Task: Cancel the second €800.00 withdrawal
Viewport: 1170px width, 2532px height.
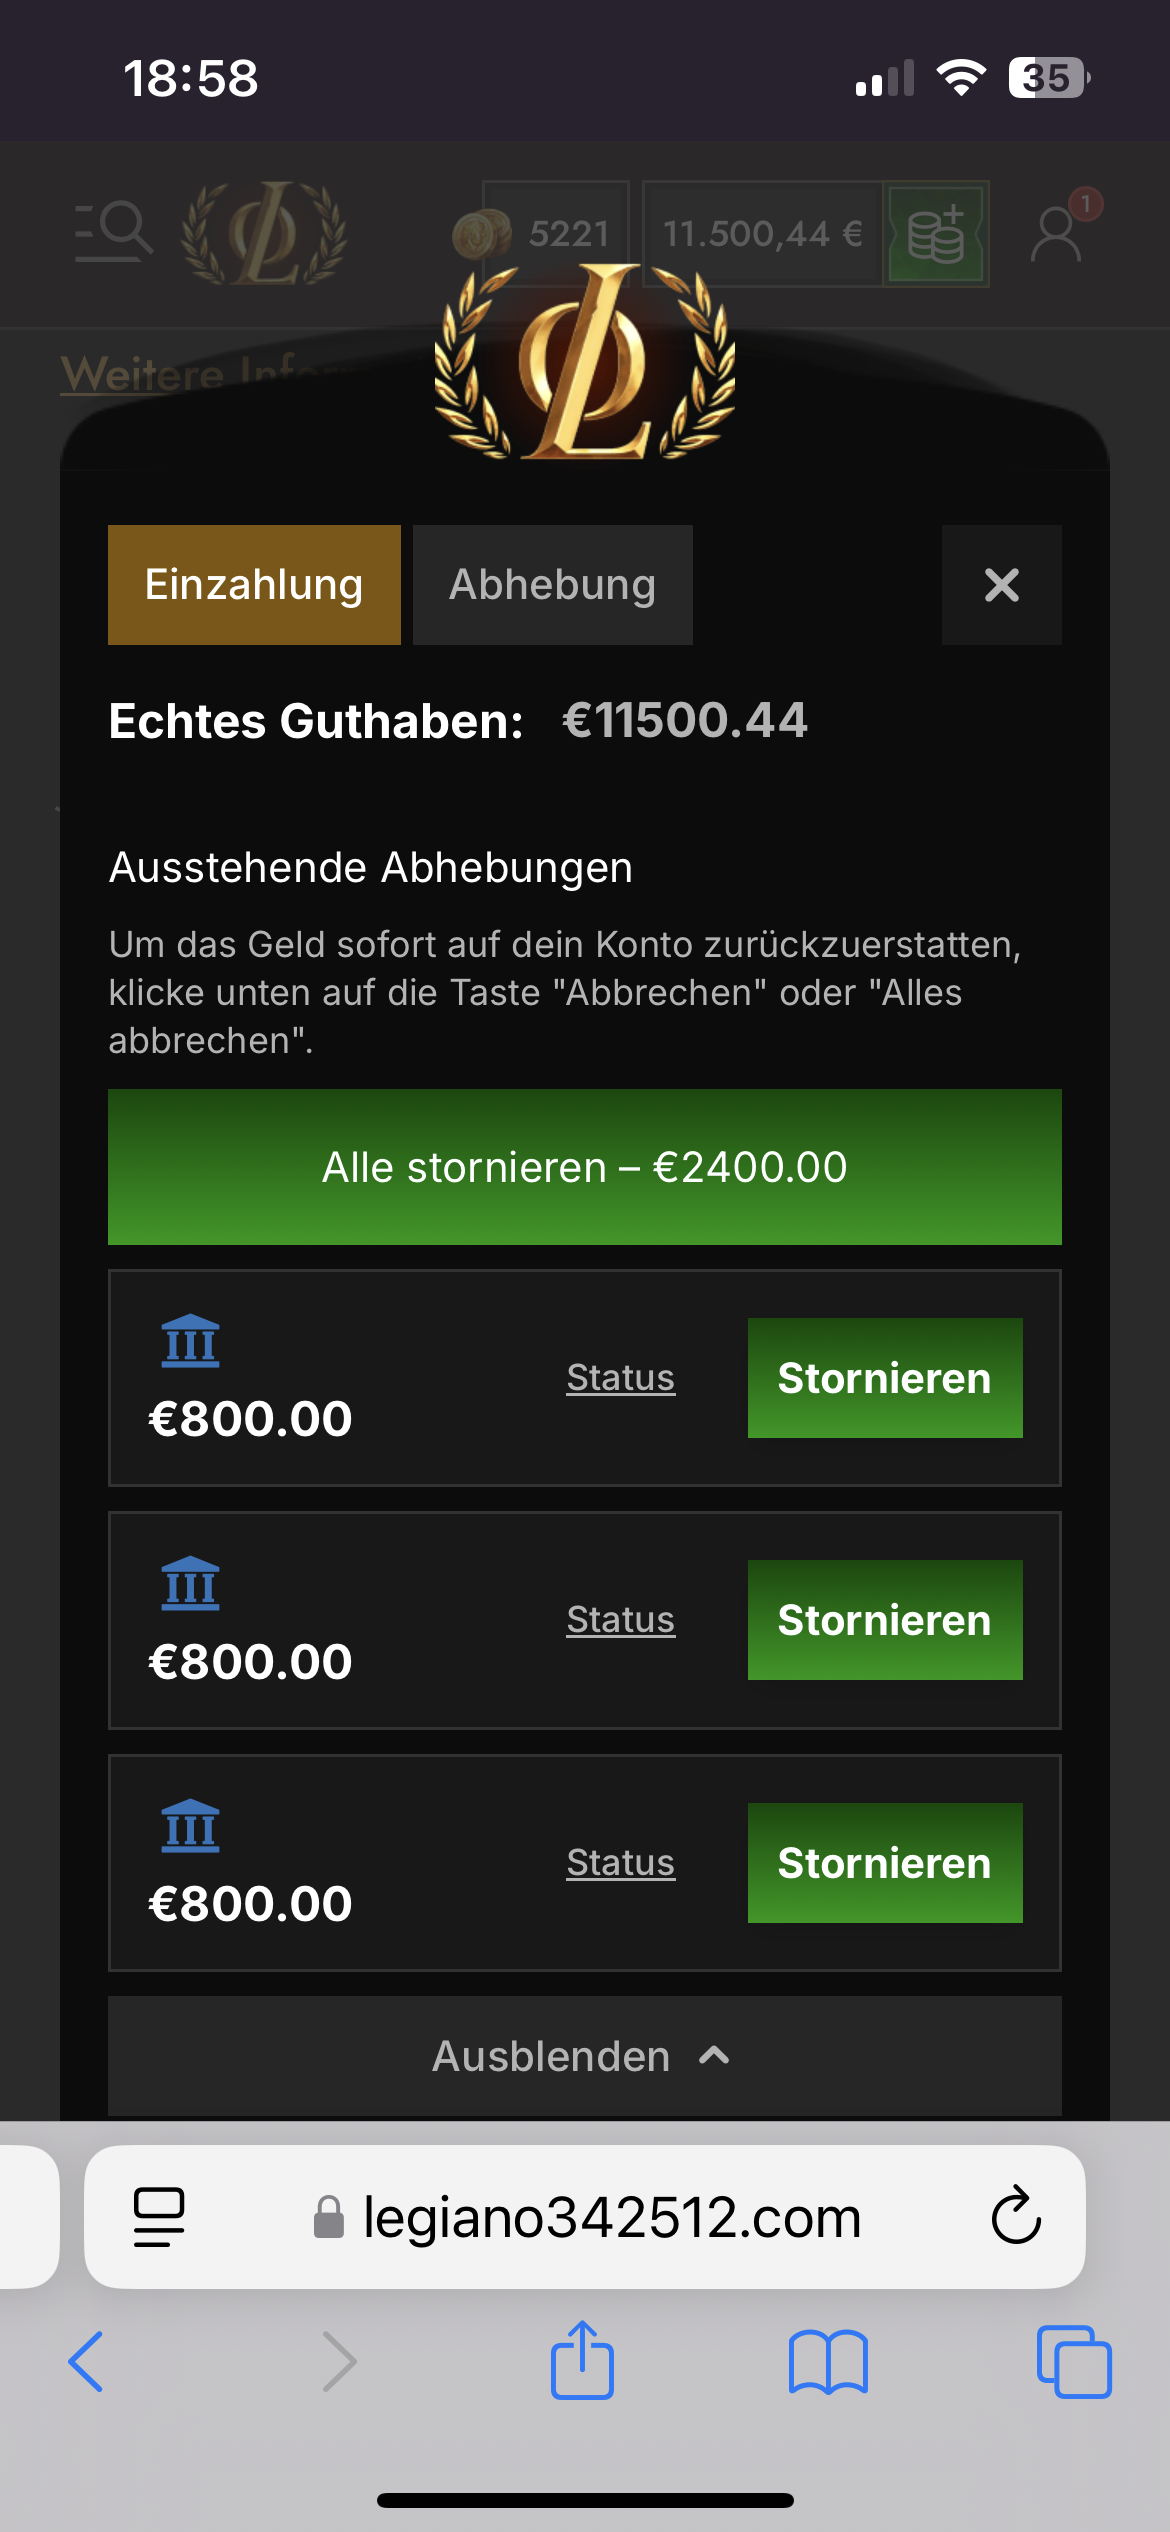Action: (884, 1620)
